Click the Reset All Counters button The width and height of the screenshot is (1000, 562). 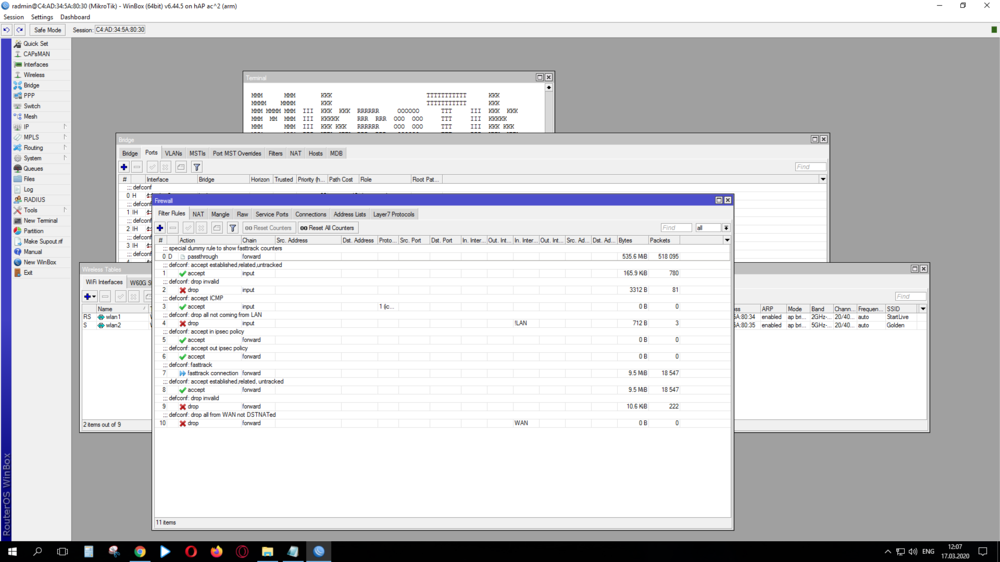point(327,228)
